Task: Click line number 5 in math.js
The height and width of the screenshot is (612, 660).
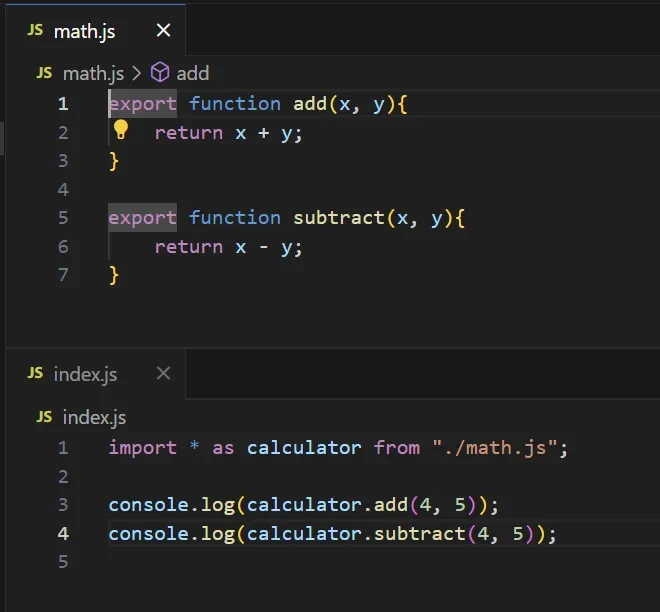Action: (63, 218)
